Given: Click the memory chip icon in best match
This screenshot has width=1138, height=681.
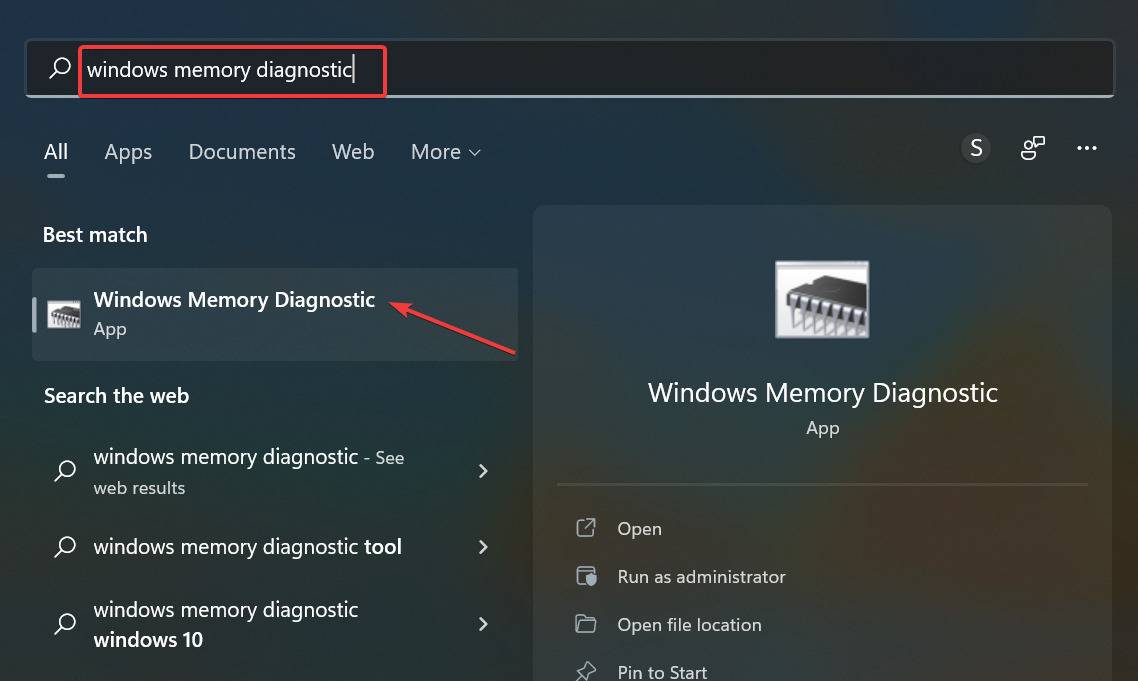Looking at the screenshot, I should (x=64, y=314).
